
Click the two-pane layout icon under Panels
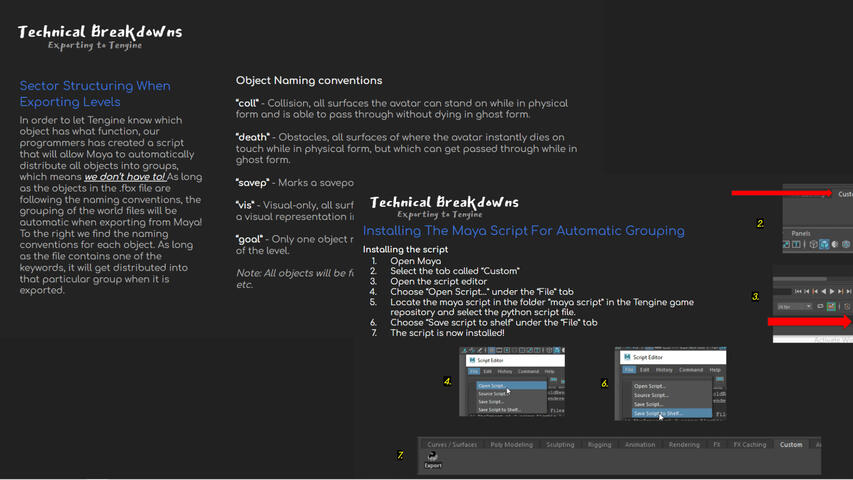click(796, 244)
